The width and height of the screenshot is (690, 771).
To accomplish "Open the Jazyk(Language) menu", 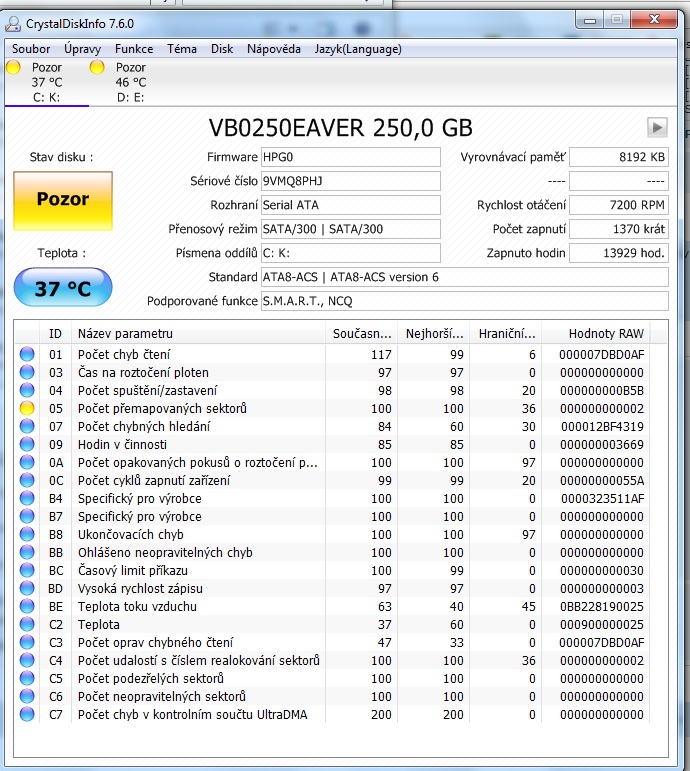I will (x=358, y=48).
